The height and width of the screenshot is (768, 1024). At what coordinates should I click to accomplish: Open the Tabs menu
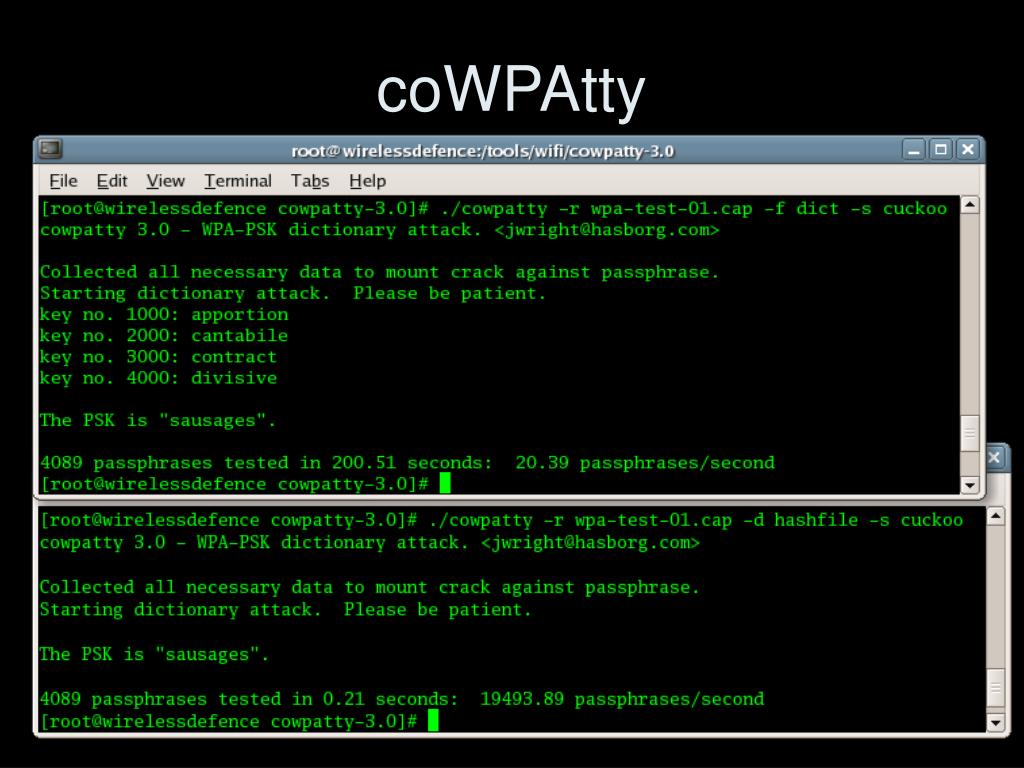coord(310,181)
